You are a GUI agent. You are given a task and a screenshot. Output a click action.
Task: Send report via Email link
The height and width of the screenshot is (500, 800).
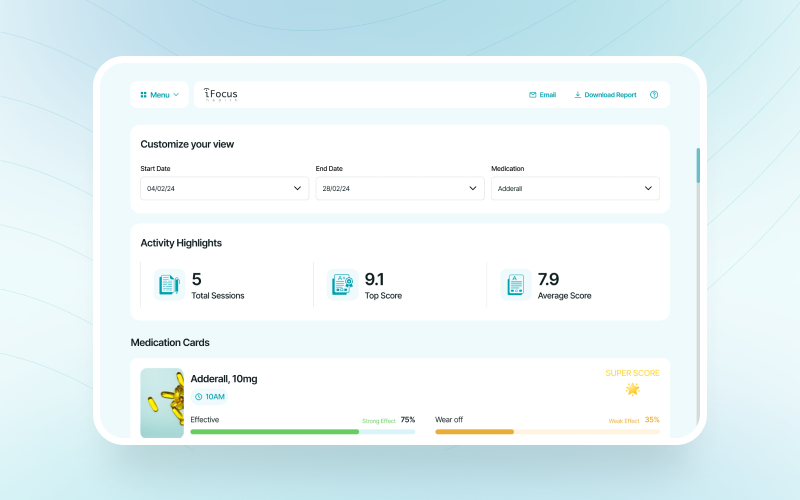pyautogui.click(x=542, y=95)
